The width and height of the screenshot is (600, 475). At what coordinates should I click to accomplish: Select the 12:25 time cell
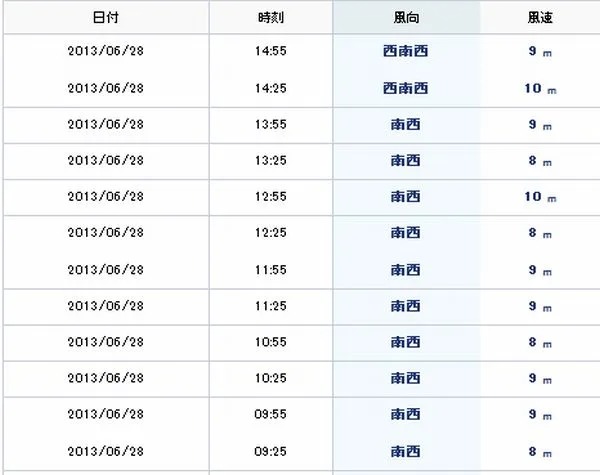(271, 233)
